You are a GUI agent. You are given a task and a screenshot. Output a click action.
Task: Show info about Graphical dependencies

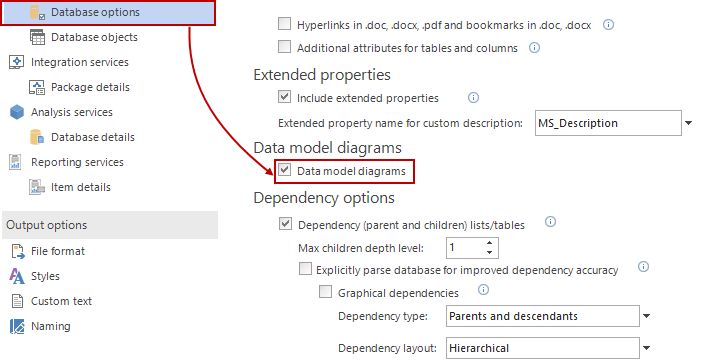(x=483, y=290)
